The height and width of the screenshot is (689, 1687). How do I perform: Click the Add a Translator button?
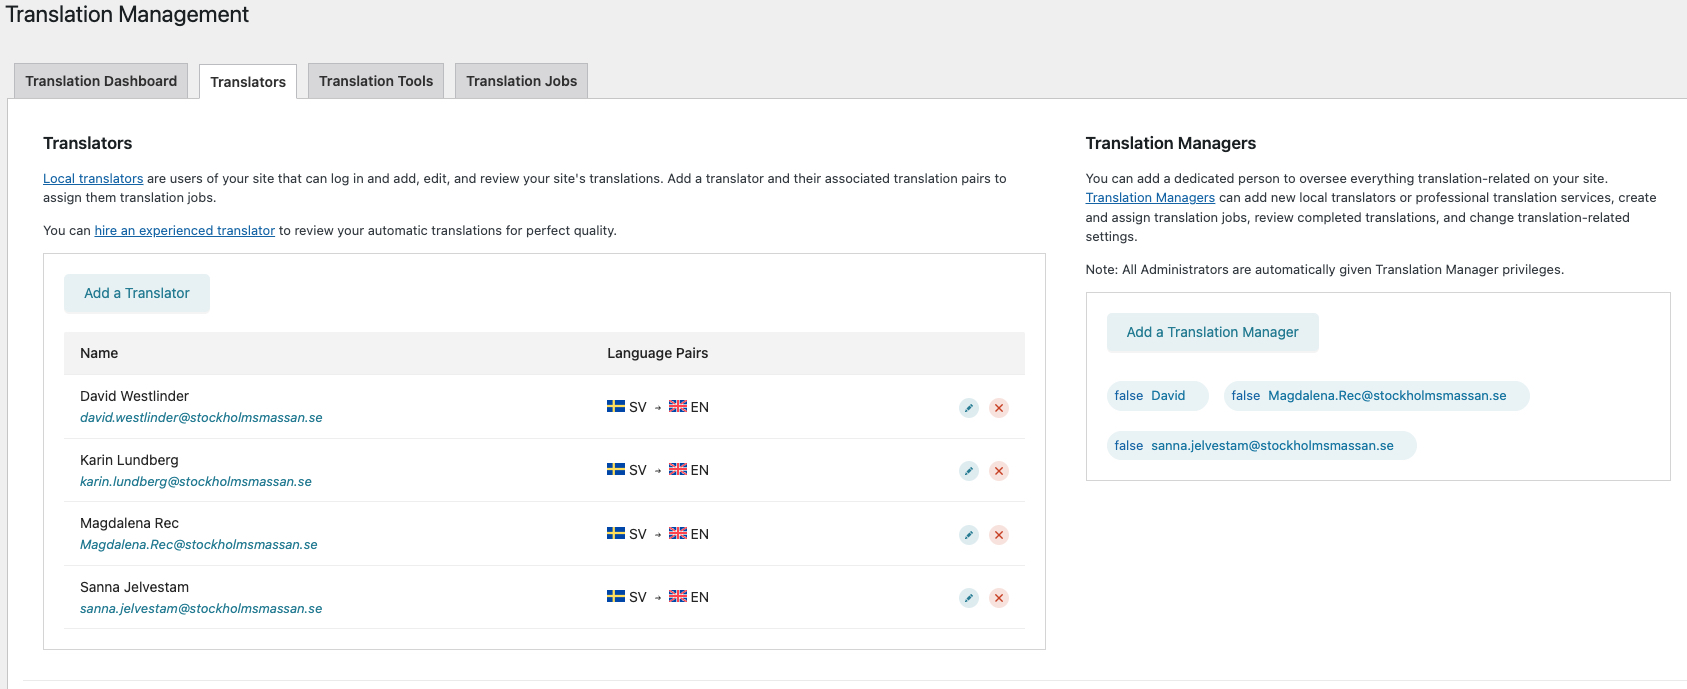pos(137,293)
